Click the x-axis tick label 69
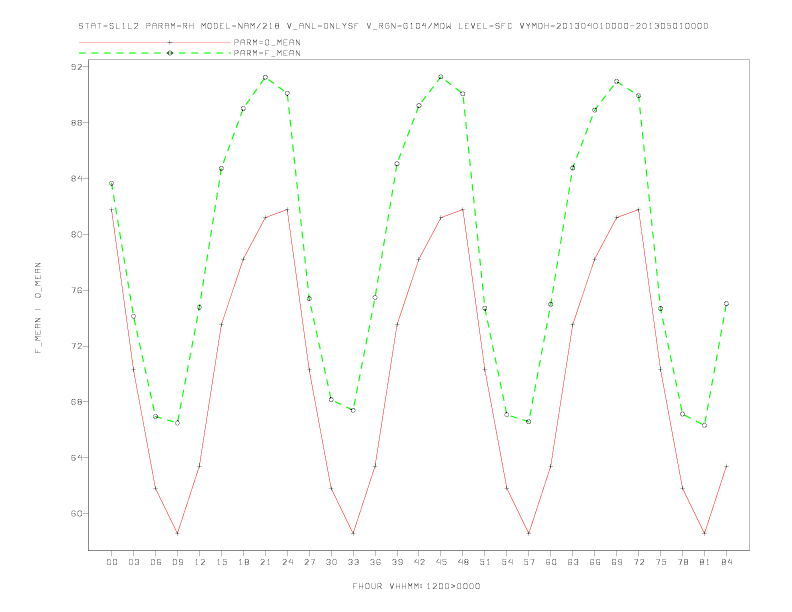Viewport: 792px width, 612px height. tap(617, 562)
